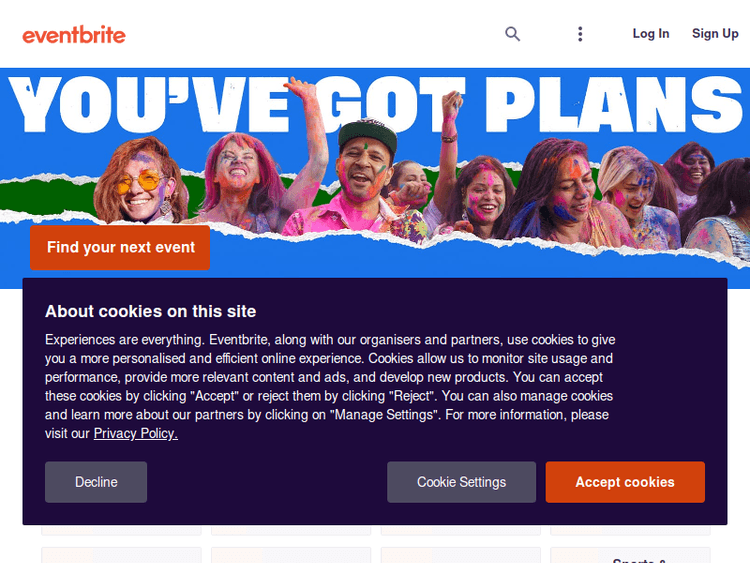This screenshot has height=563, width=750.
Task: Click the woman wearing orange sunglasses in the banner
Action: [x=142, y=185]
